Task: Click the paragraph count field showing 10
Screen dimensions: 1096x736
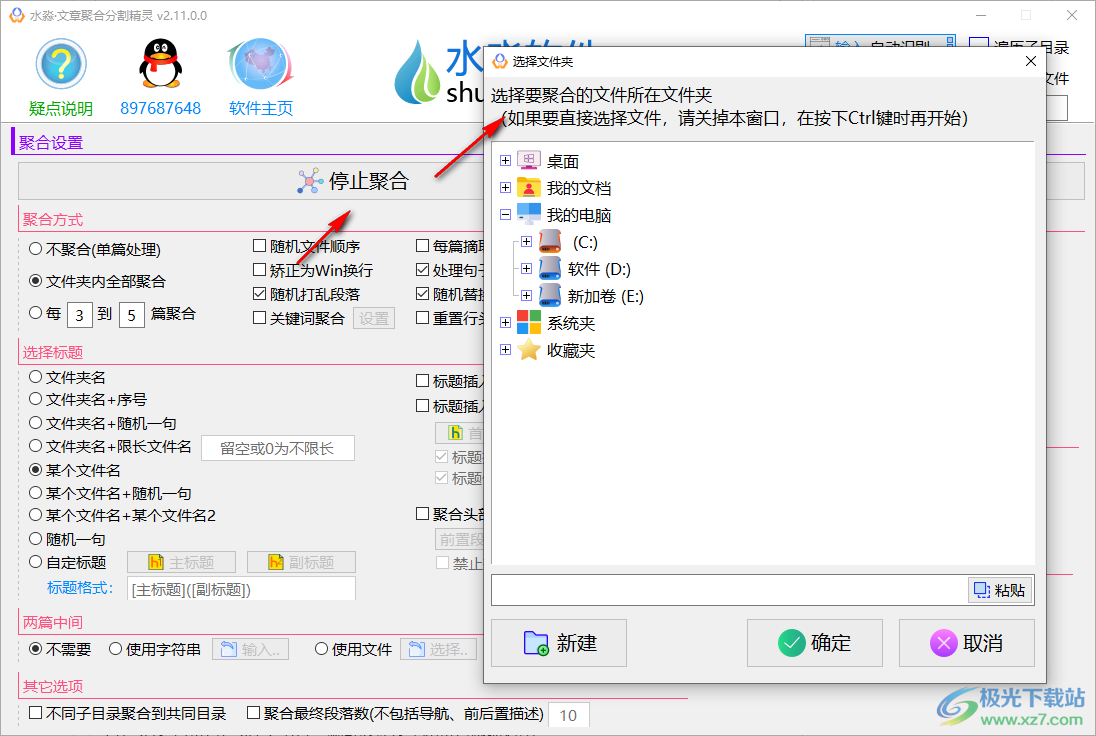Action: [568, 715]
